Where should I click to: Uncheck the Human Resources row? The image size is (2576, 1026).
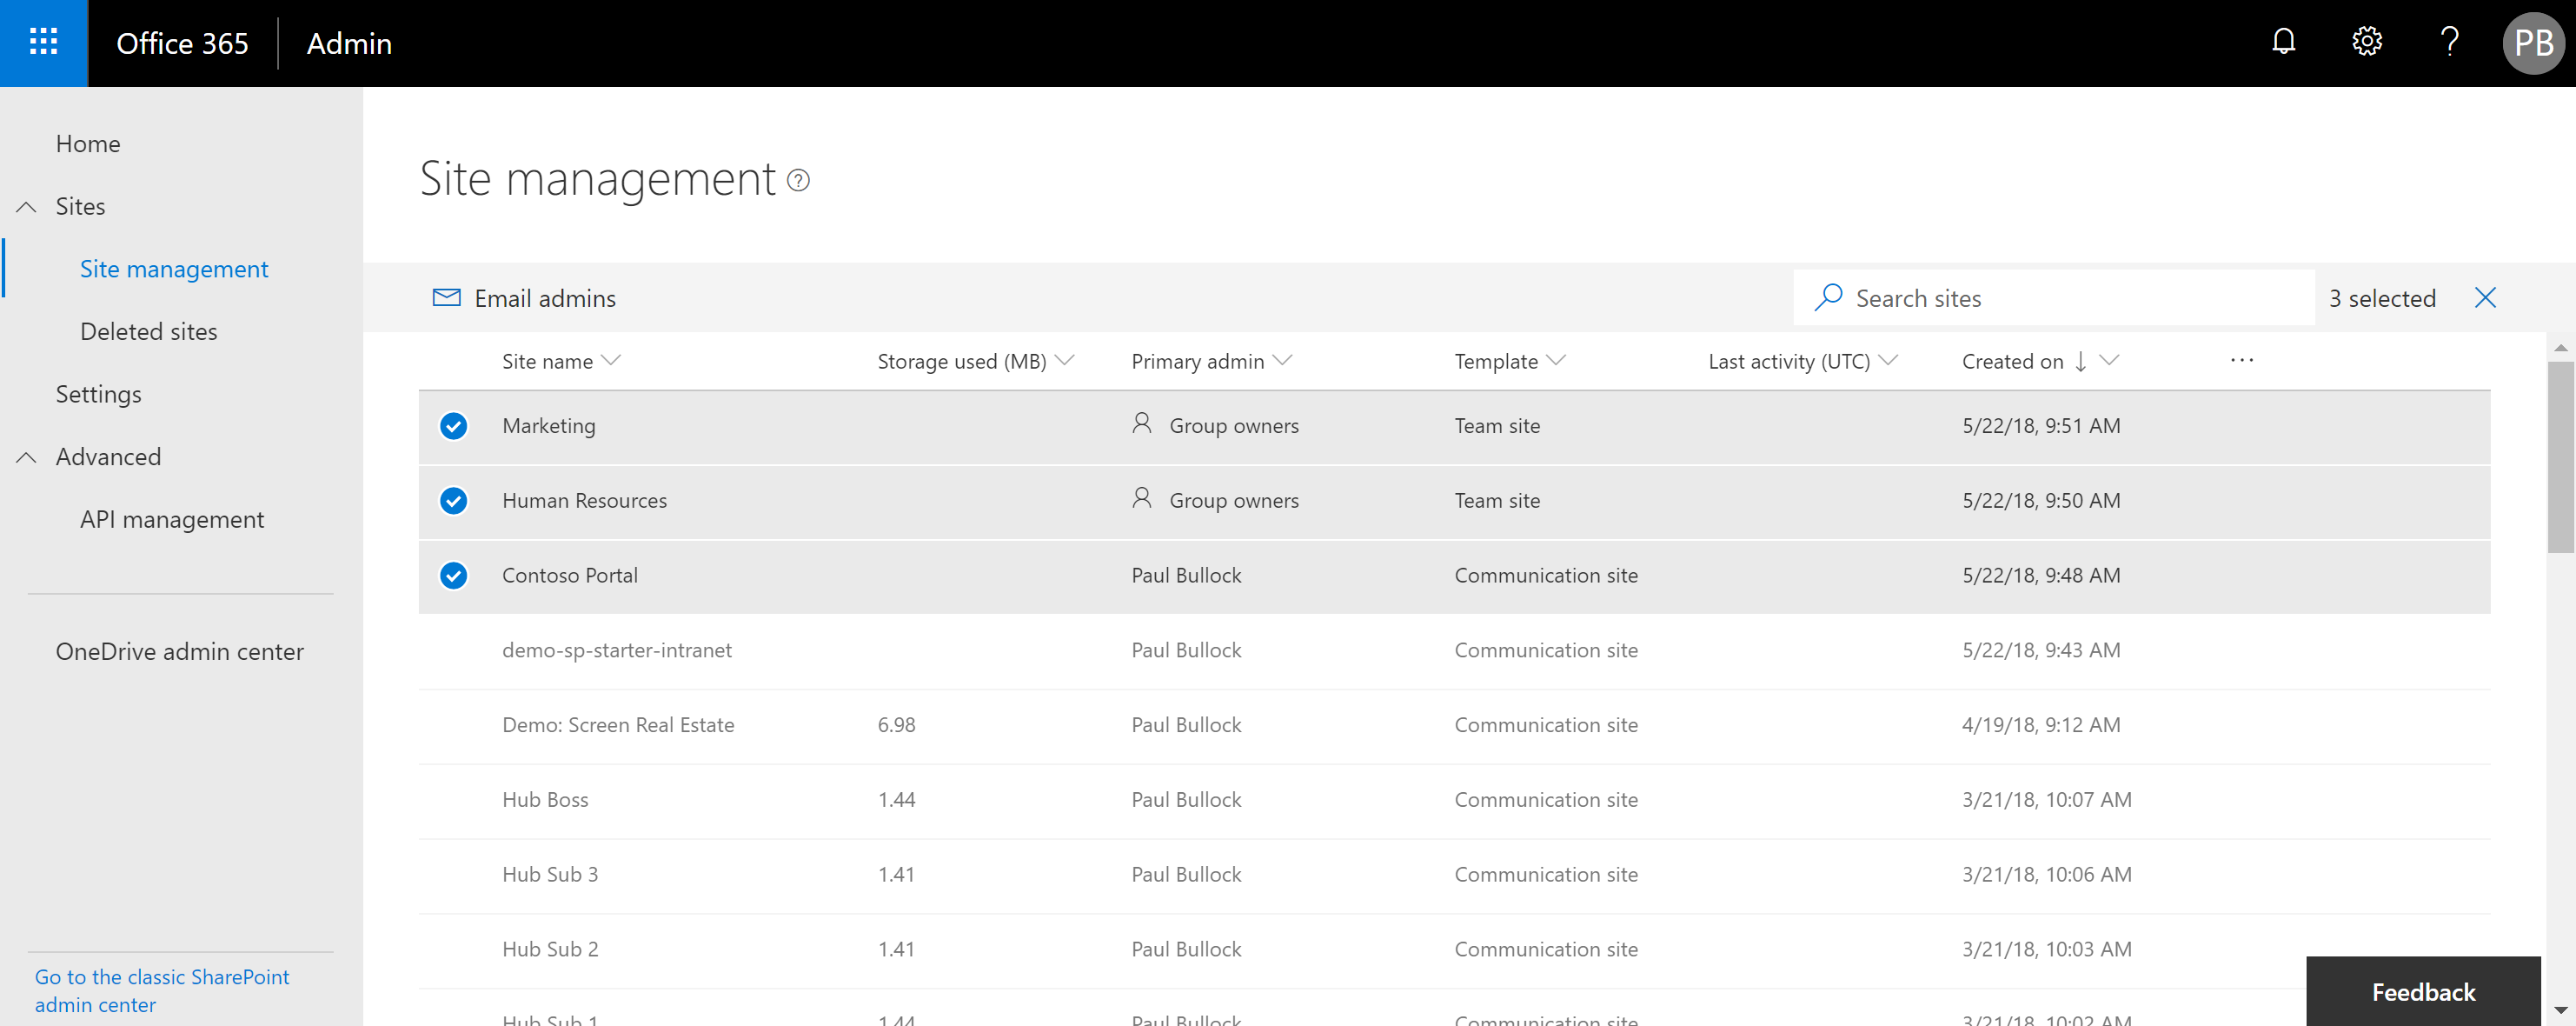pyautogui.click(x=453, y=501)
